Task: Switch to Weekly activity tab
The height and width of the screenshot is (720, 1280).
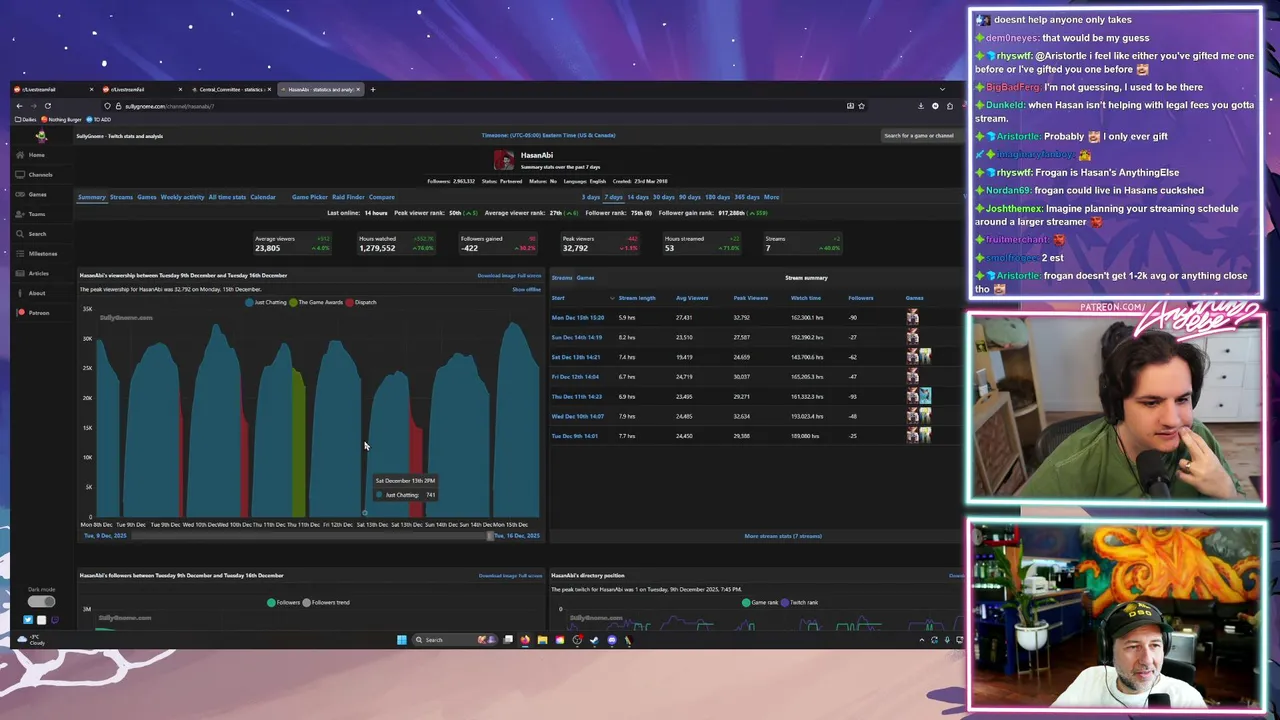Action: tap(182, 197)
